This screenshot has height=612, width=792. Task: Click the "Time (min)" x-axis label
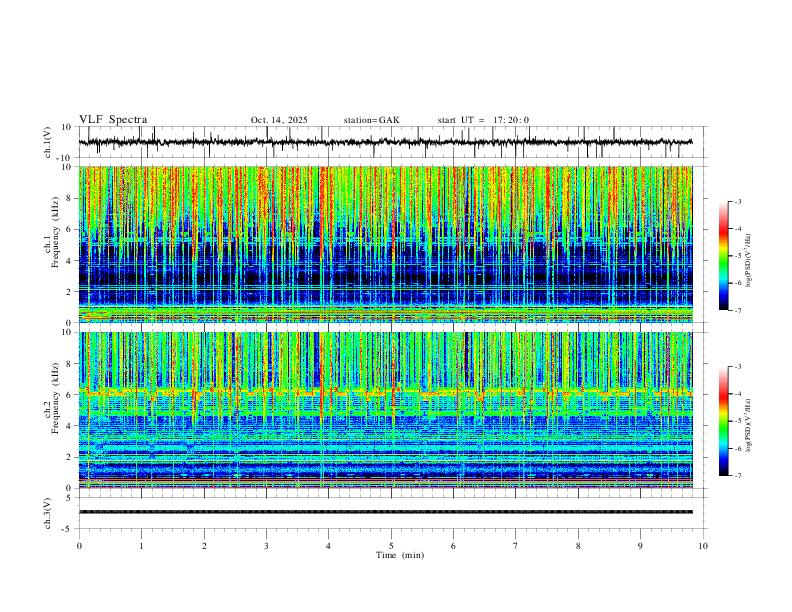click(x=400, y=555)
